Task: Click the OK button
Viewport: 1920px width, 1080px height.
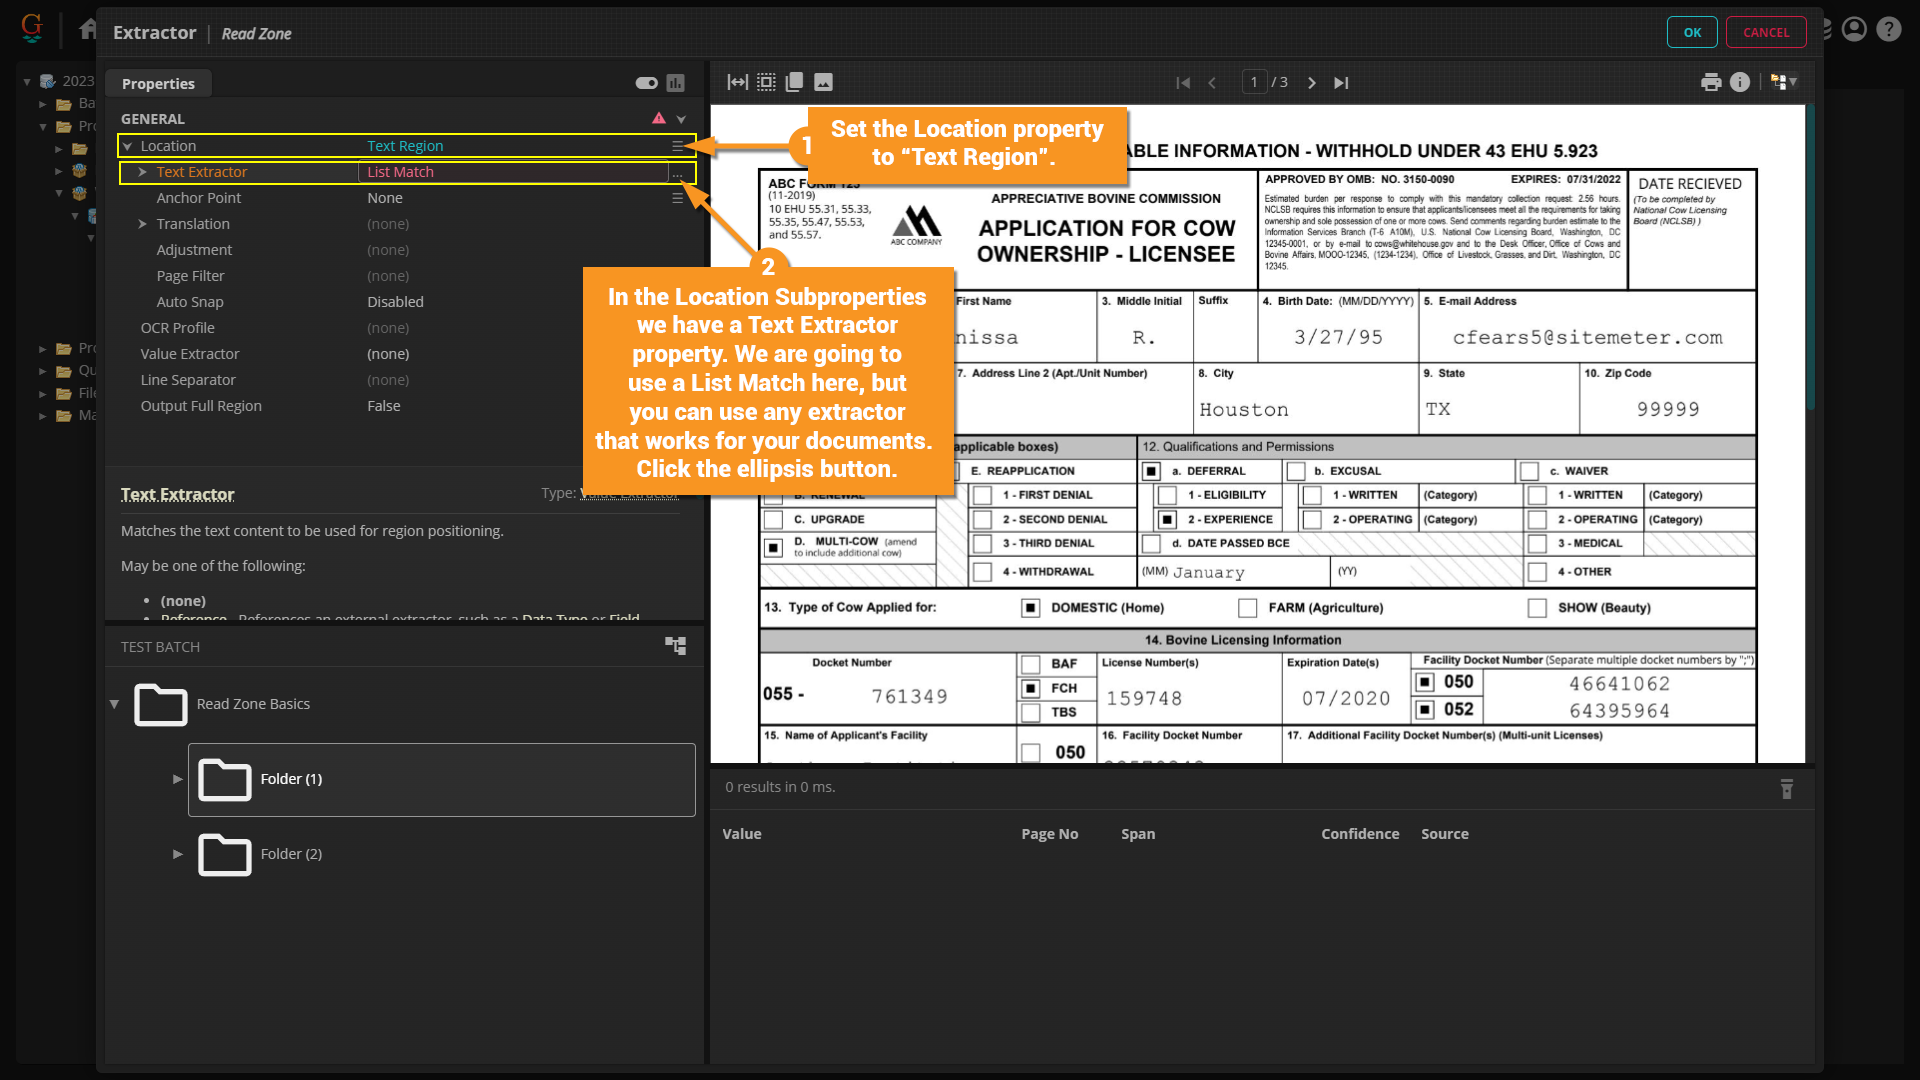Action: [x=1692, y=32]
